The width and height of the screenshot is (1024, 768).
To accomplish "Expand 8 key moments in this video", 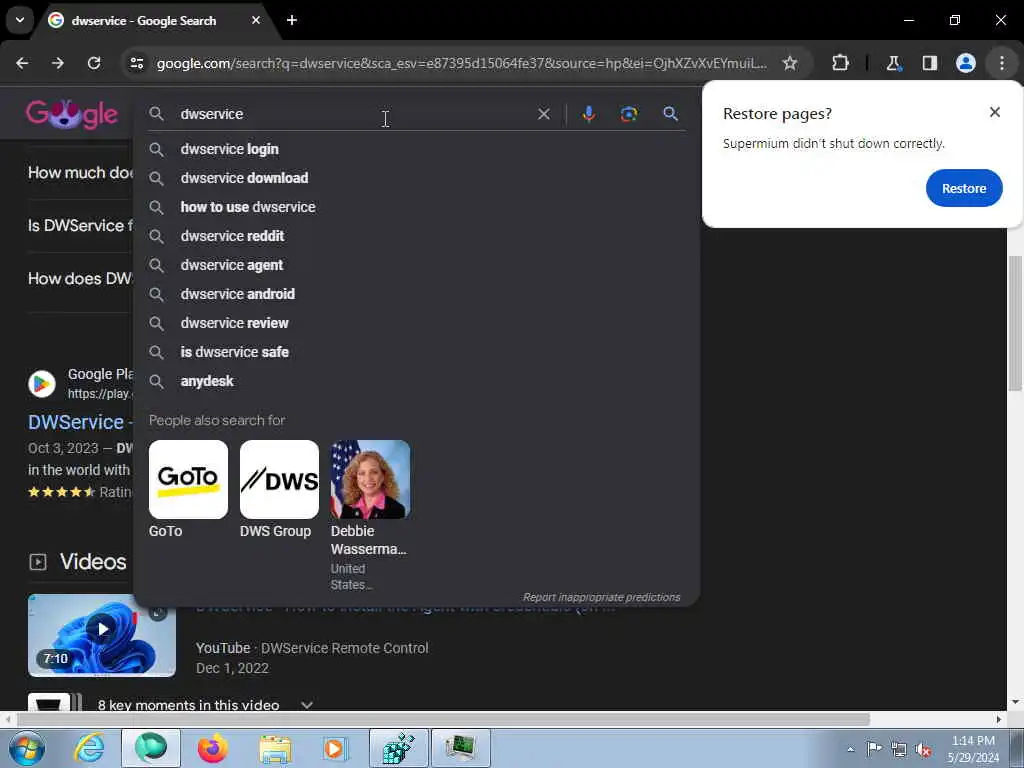I will click(205, 705).
